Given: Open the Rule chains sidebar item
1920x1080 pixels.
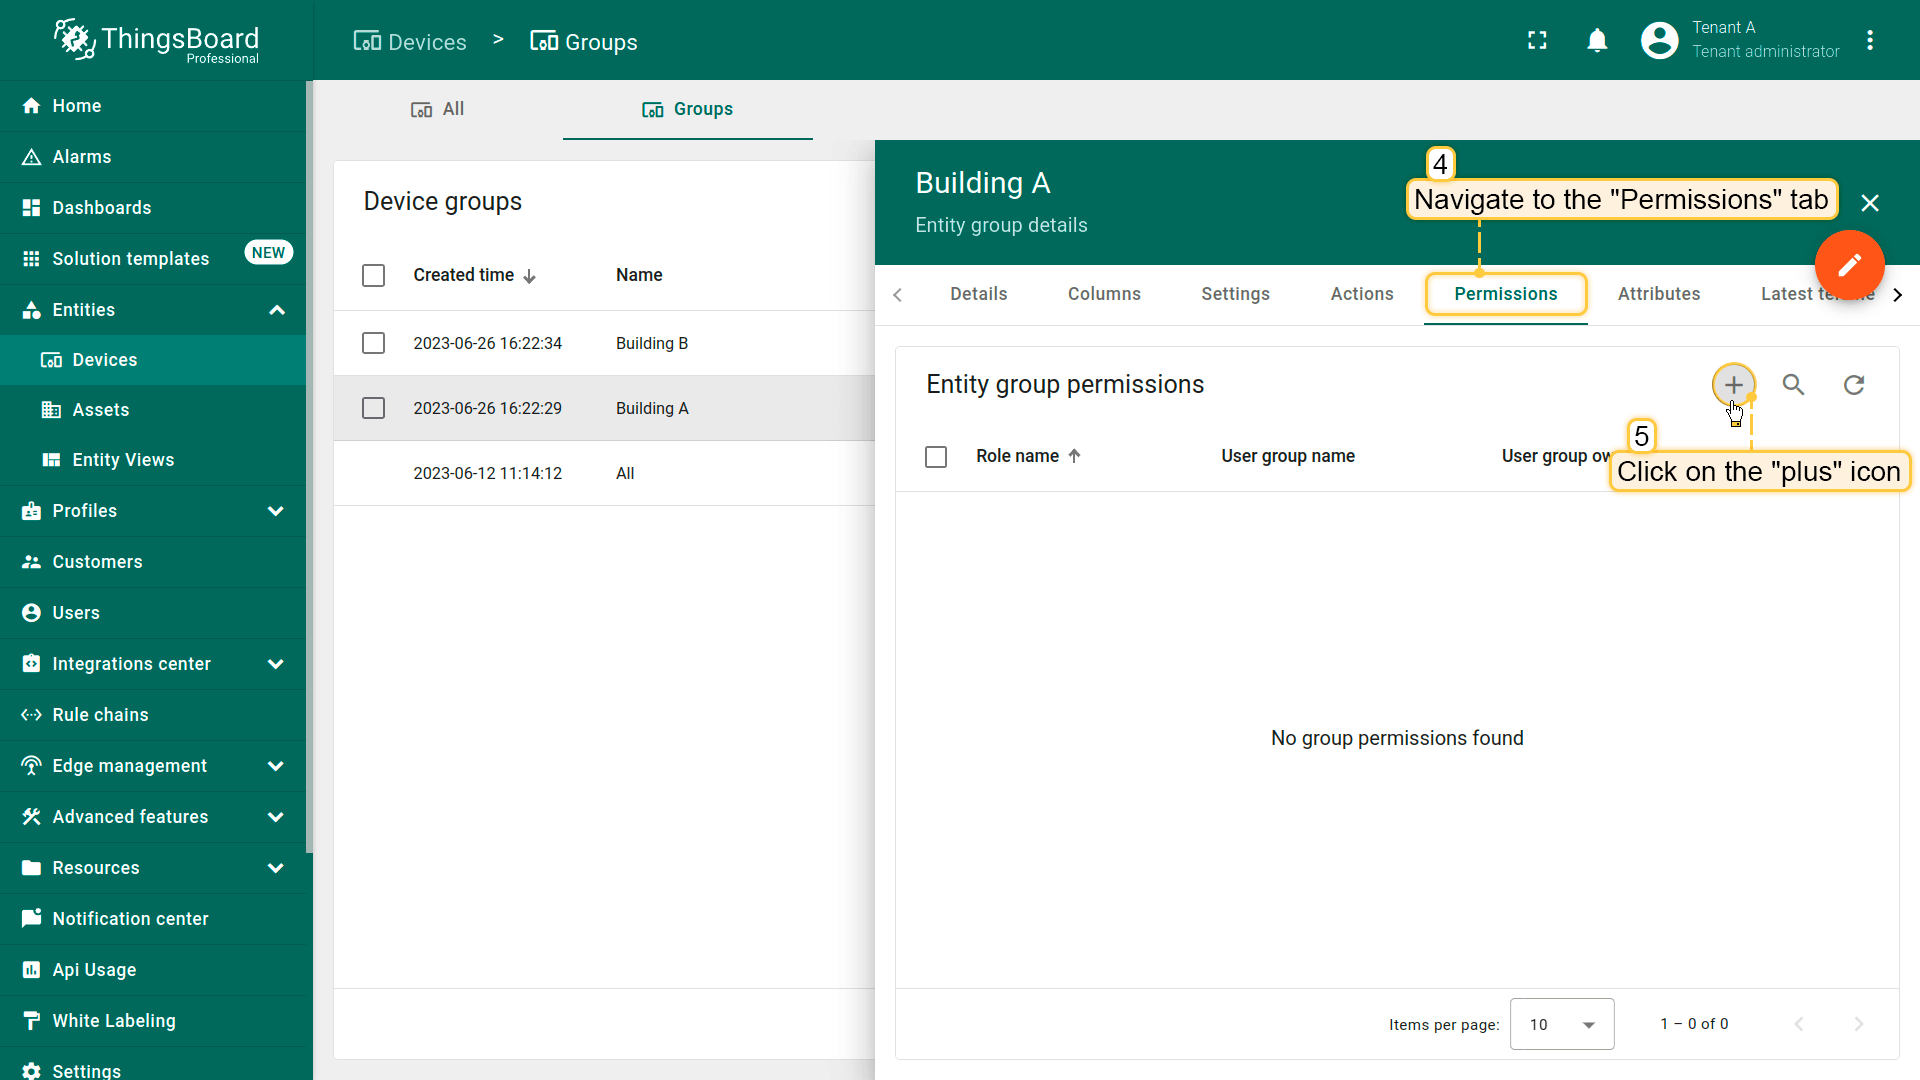Looking at the screenshot, I should click(x=100, y=715).
